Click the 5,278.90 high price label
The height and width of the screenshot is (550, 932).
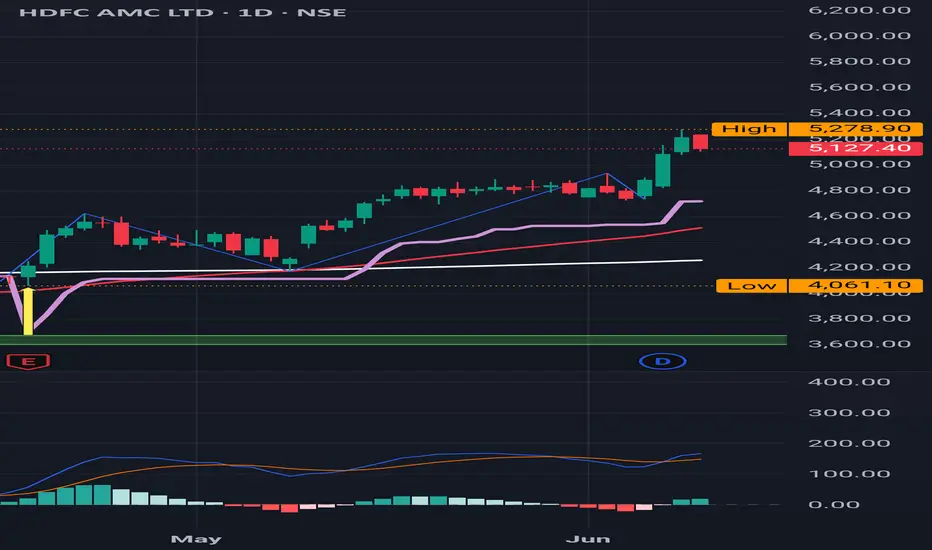856,129
